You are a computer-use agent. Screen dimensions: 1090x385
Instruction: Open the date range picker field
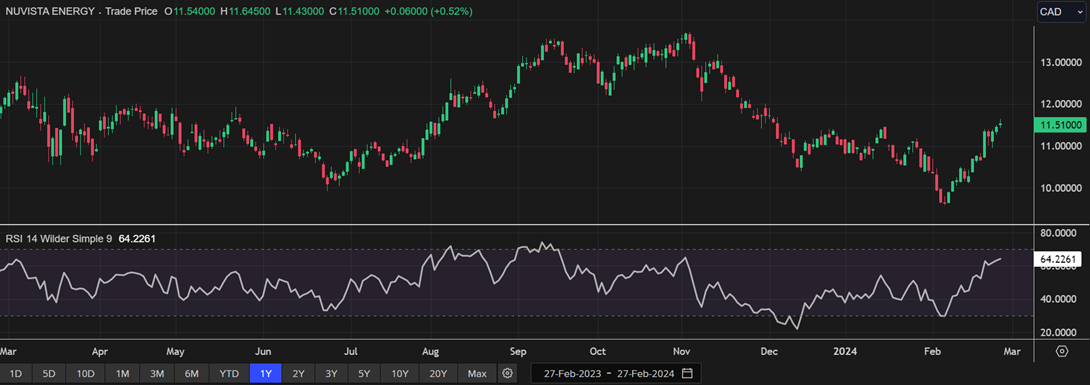pyautogui.click(x=616, y=373)
